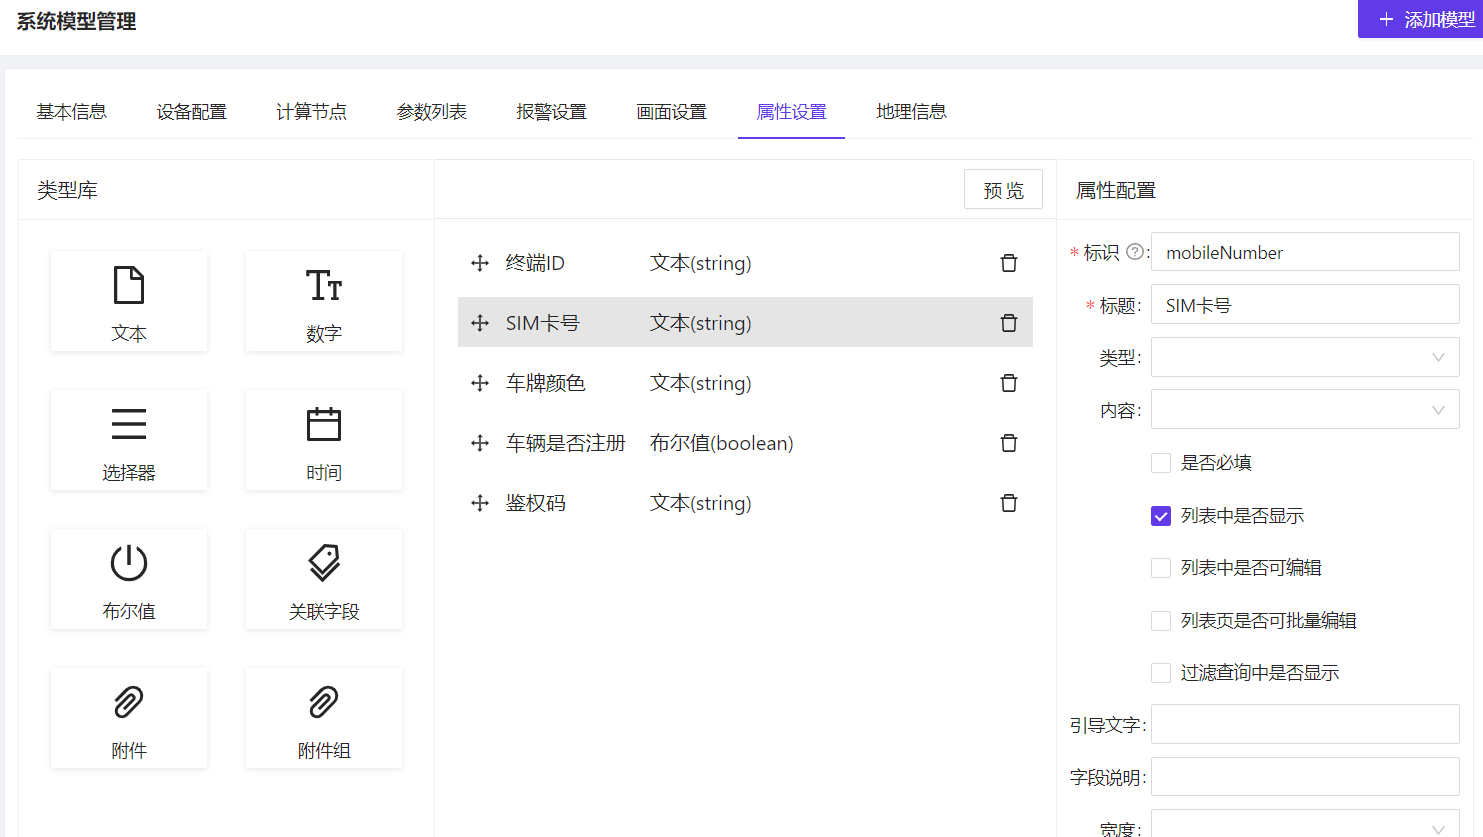Uncheck 列表中是否显示
The width and height of the screenshot is (1483, 837).
(1160, 515)
